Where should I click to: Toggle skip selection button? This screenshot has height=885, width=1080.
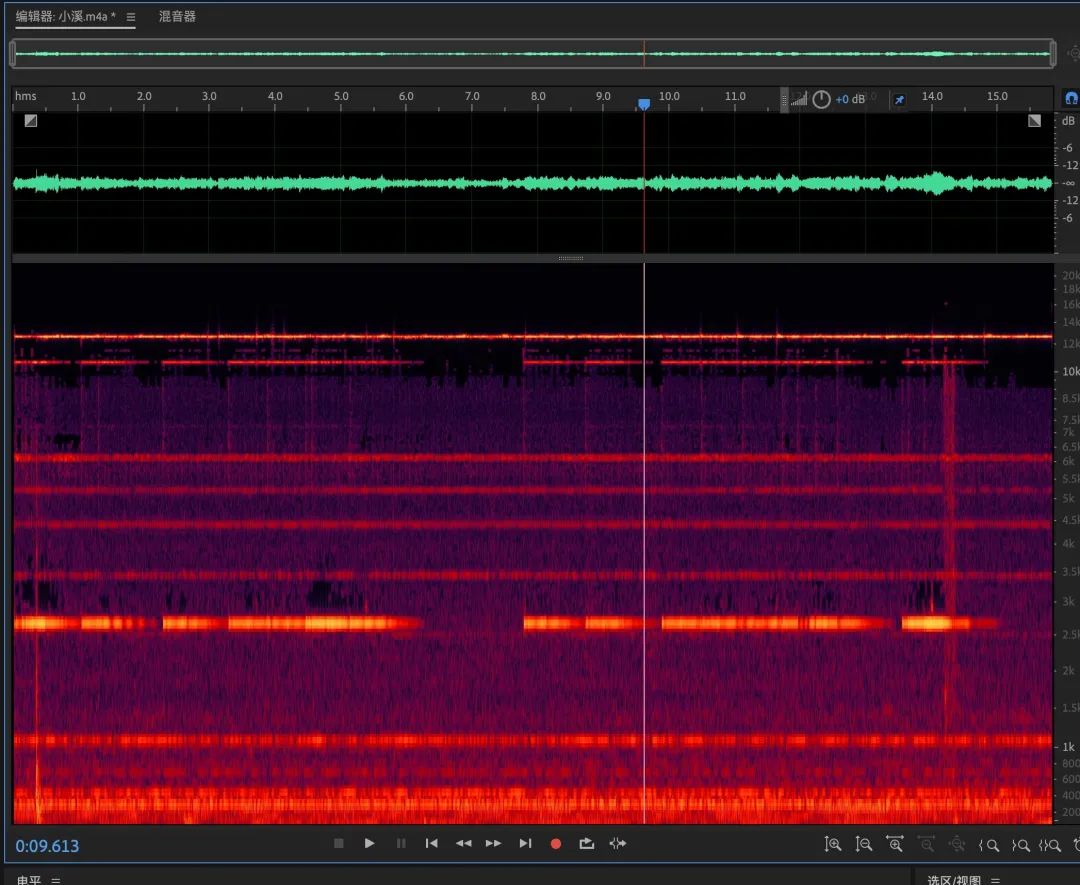point(618,843)
